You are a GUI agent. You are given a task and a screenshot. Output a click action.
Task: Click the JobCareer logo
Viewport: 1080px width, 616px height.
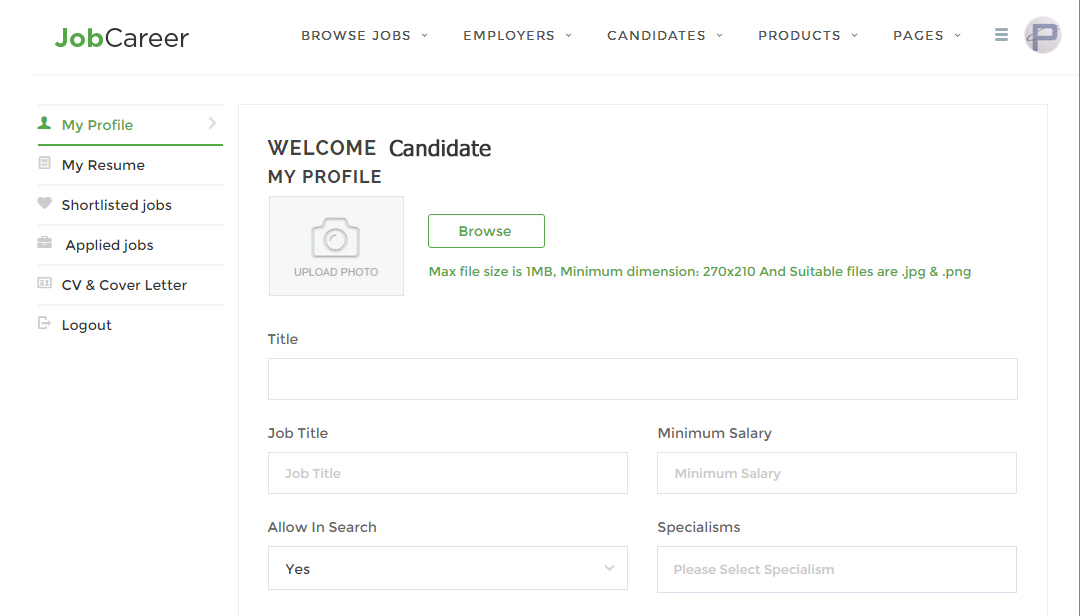[121, 38]
